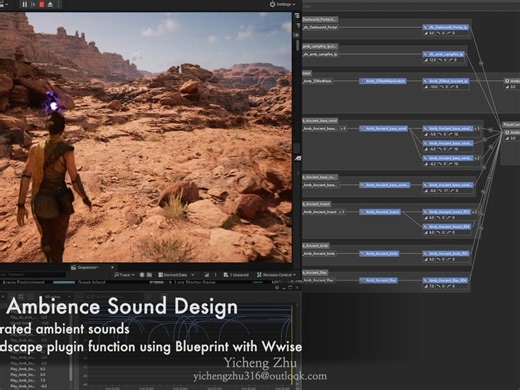The width and height of the screenshot is (520, 390).
Task: Click the sfx_amb_campfire_lp event action
Action: pyautogui.click(x=320, y=54)
